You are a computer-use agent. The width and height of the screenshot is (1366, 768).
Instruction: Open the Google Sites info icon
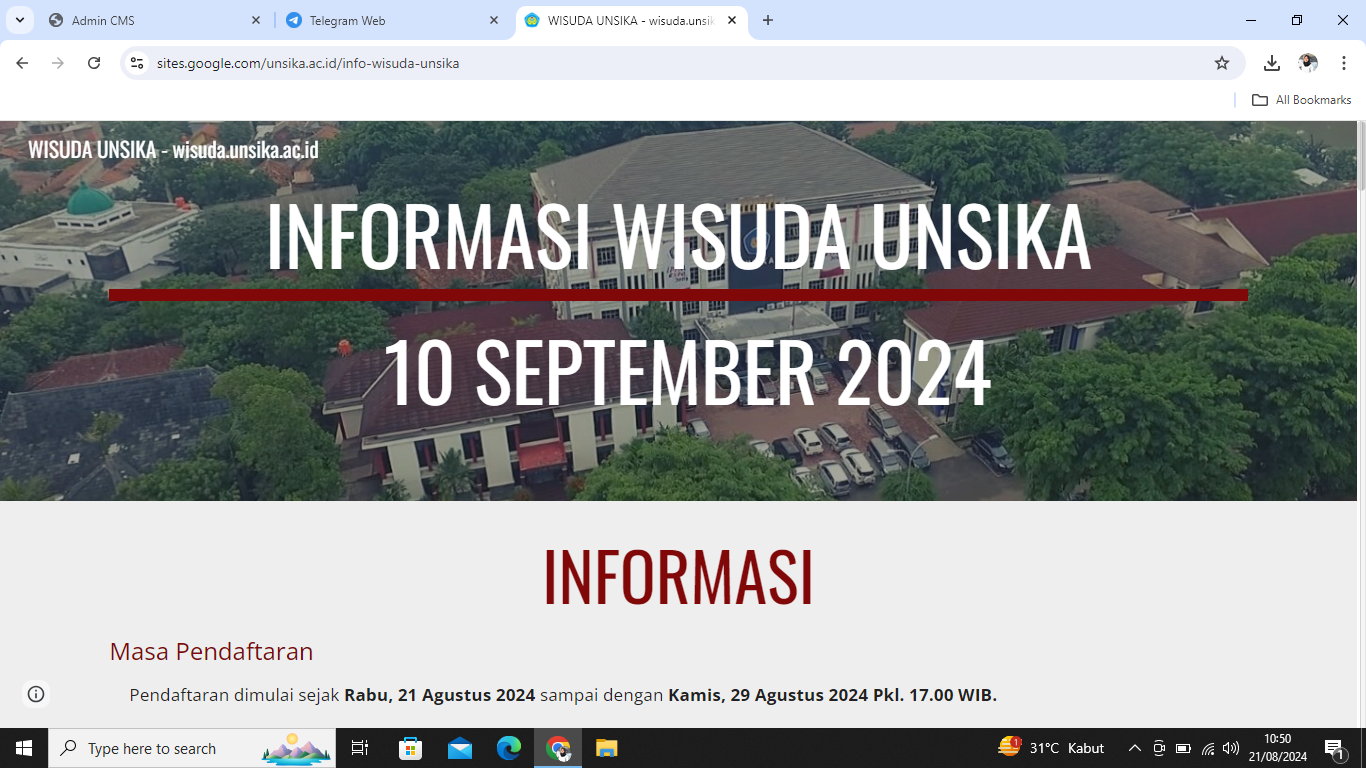tap(36, 694)
